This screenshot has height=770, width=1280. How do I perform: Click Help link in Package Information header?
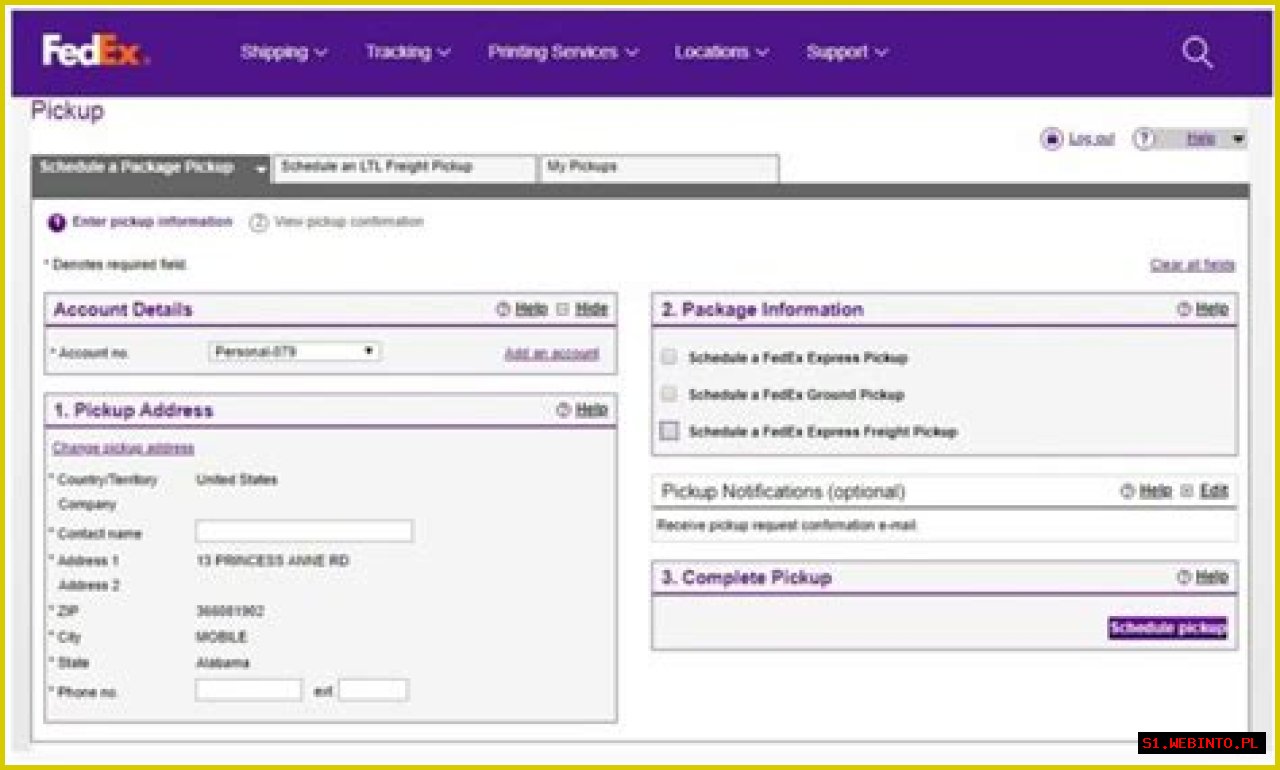click(1212, 310)
